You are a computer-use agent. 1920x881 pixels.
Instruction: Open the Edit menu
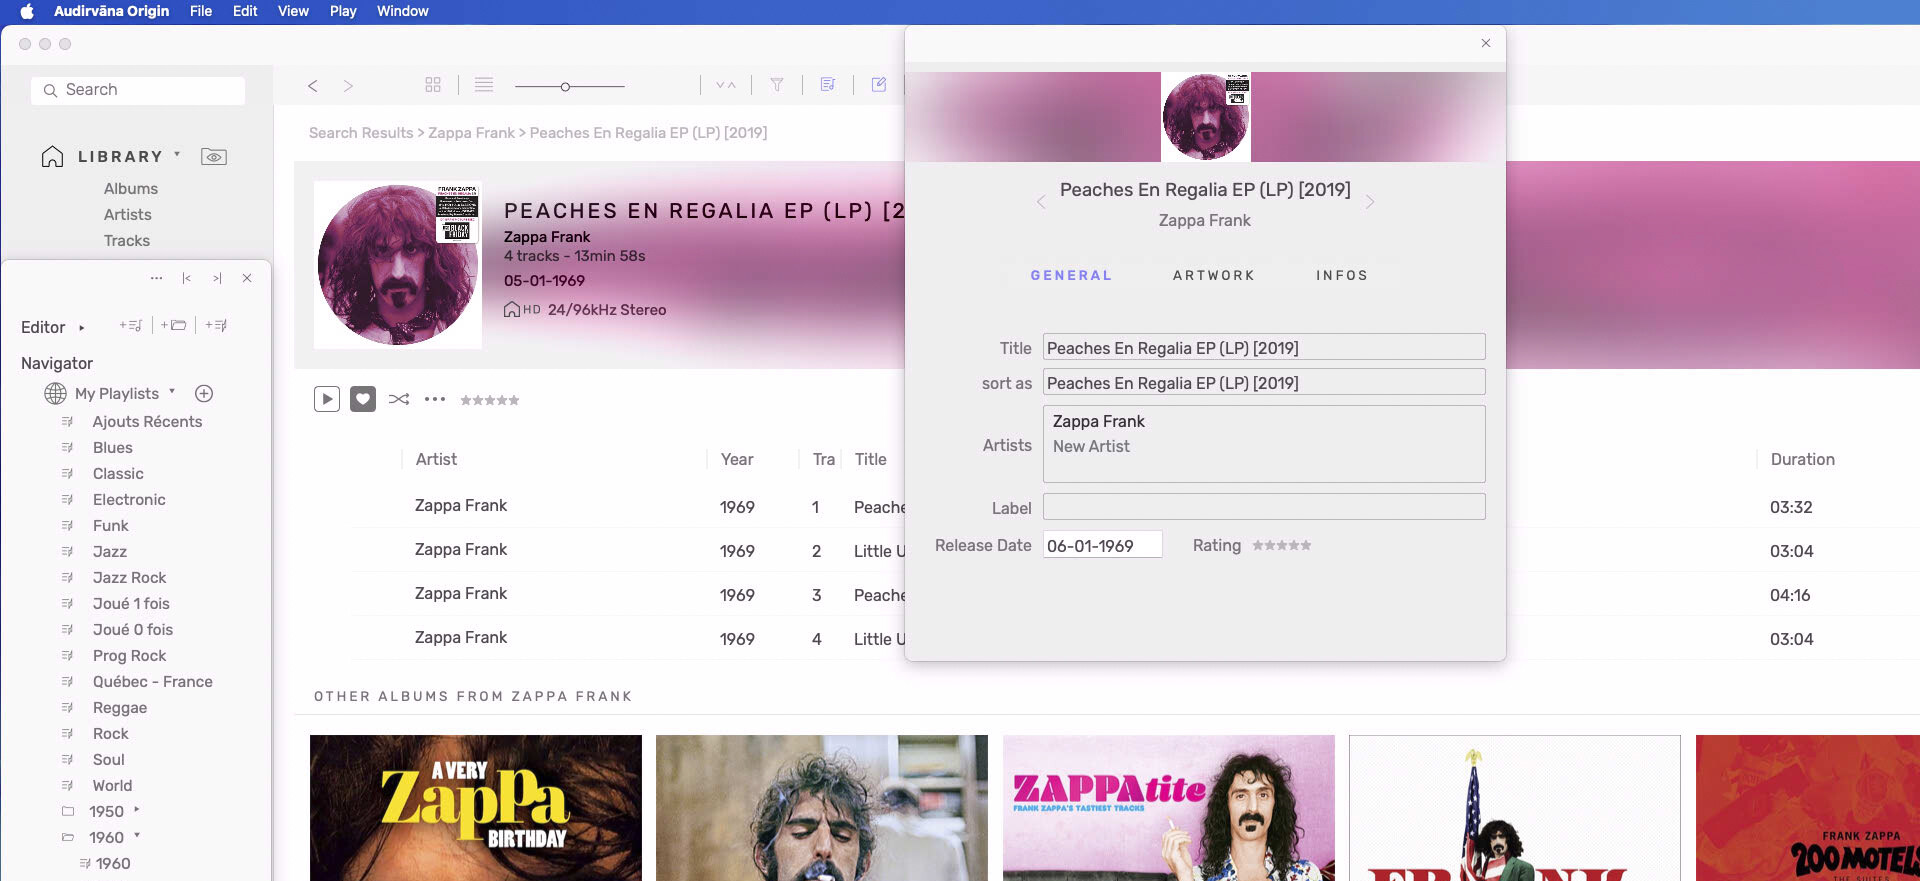pos(245,11)
